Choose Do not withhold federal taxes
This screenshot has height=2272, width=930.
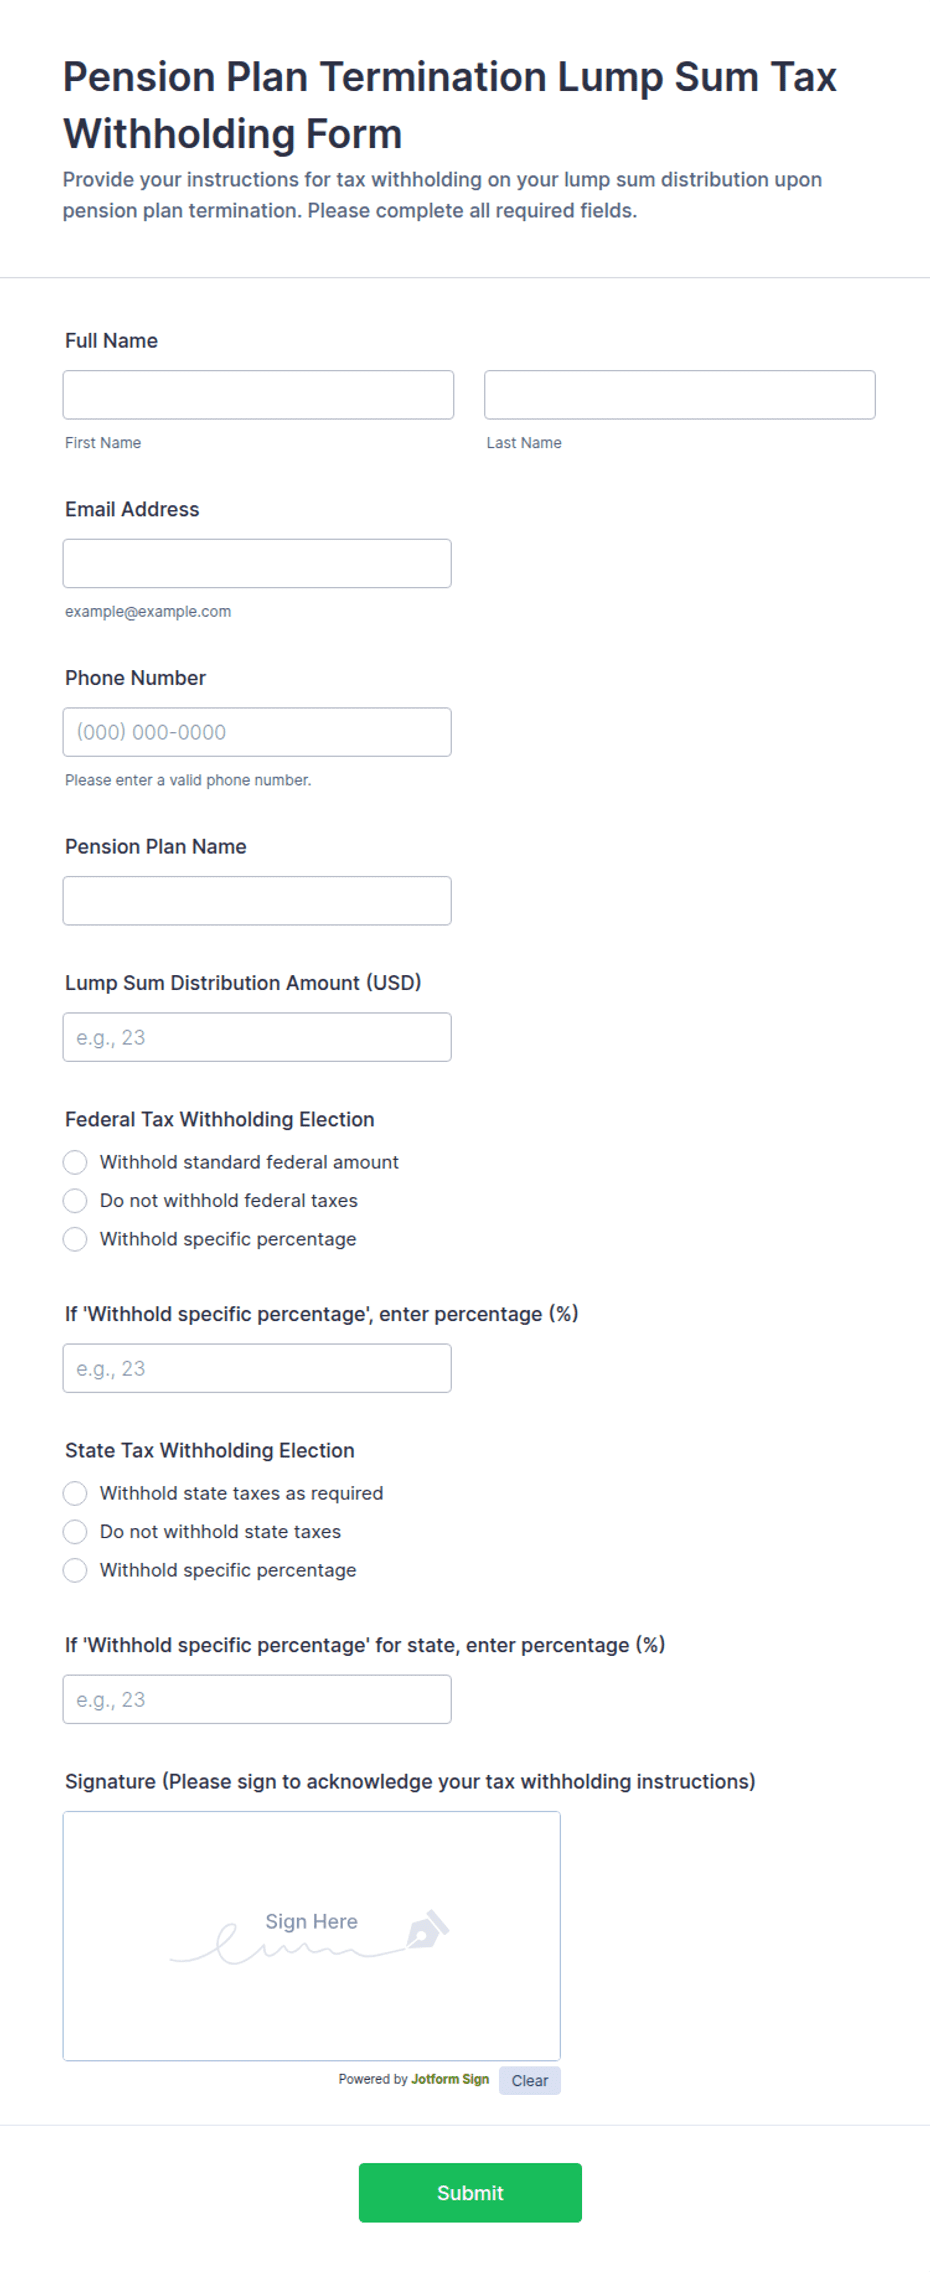pyautogui.click(x=75, y=1200)
